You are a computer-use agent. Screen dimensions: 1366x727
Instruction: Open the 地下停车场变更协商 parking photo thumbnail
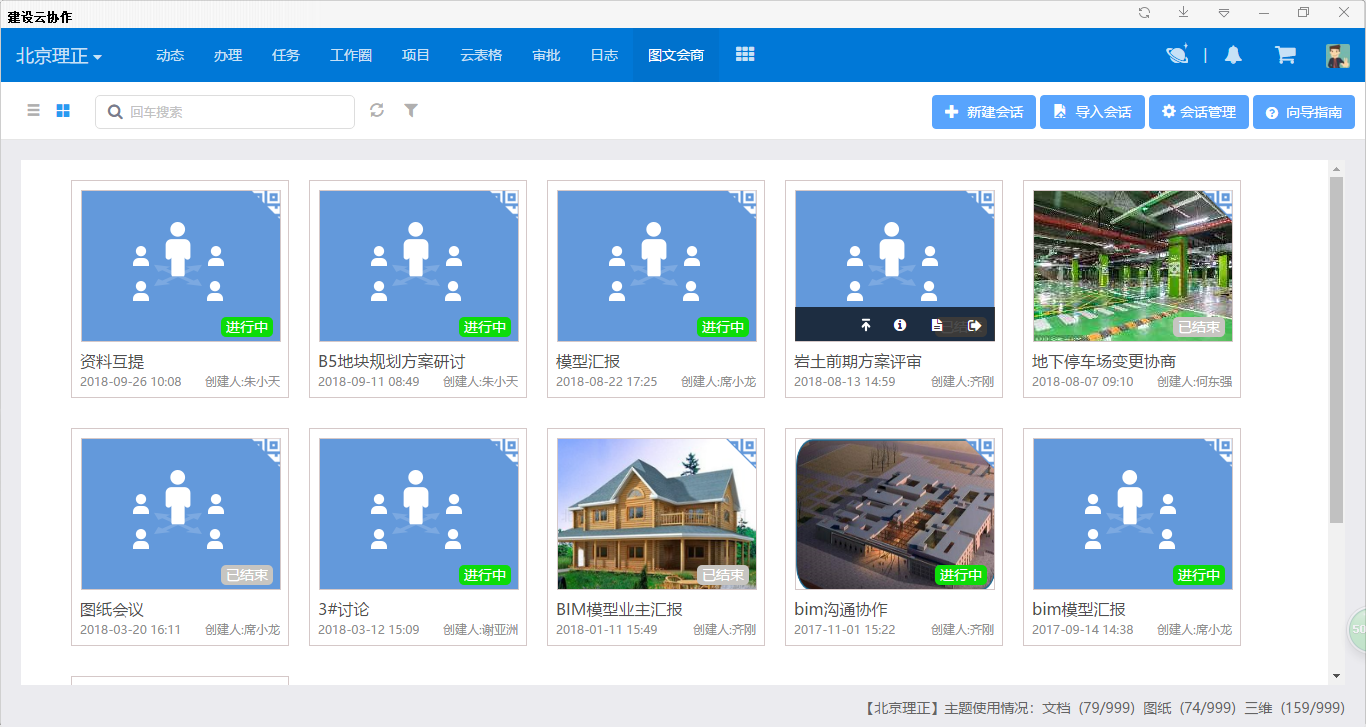point(1132,266)
